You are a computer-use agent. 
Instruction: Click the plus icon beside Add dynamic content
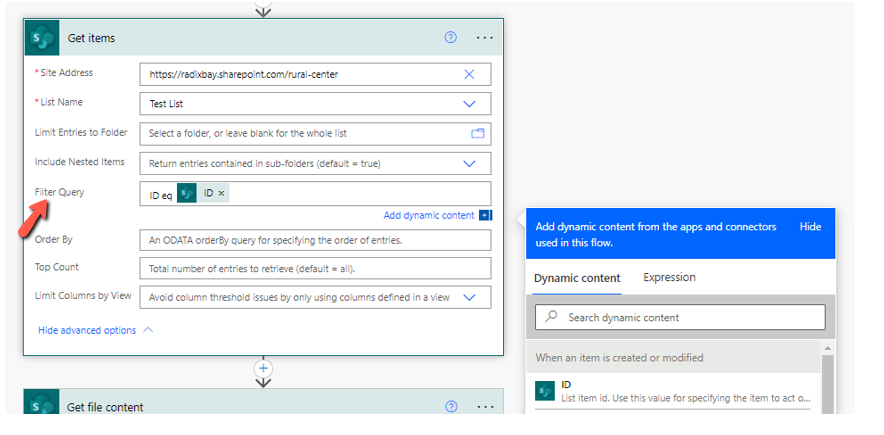[x=485, y=215]
